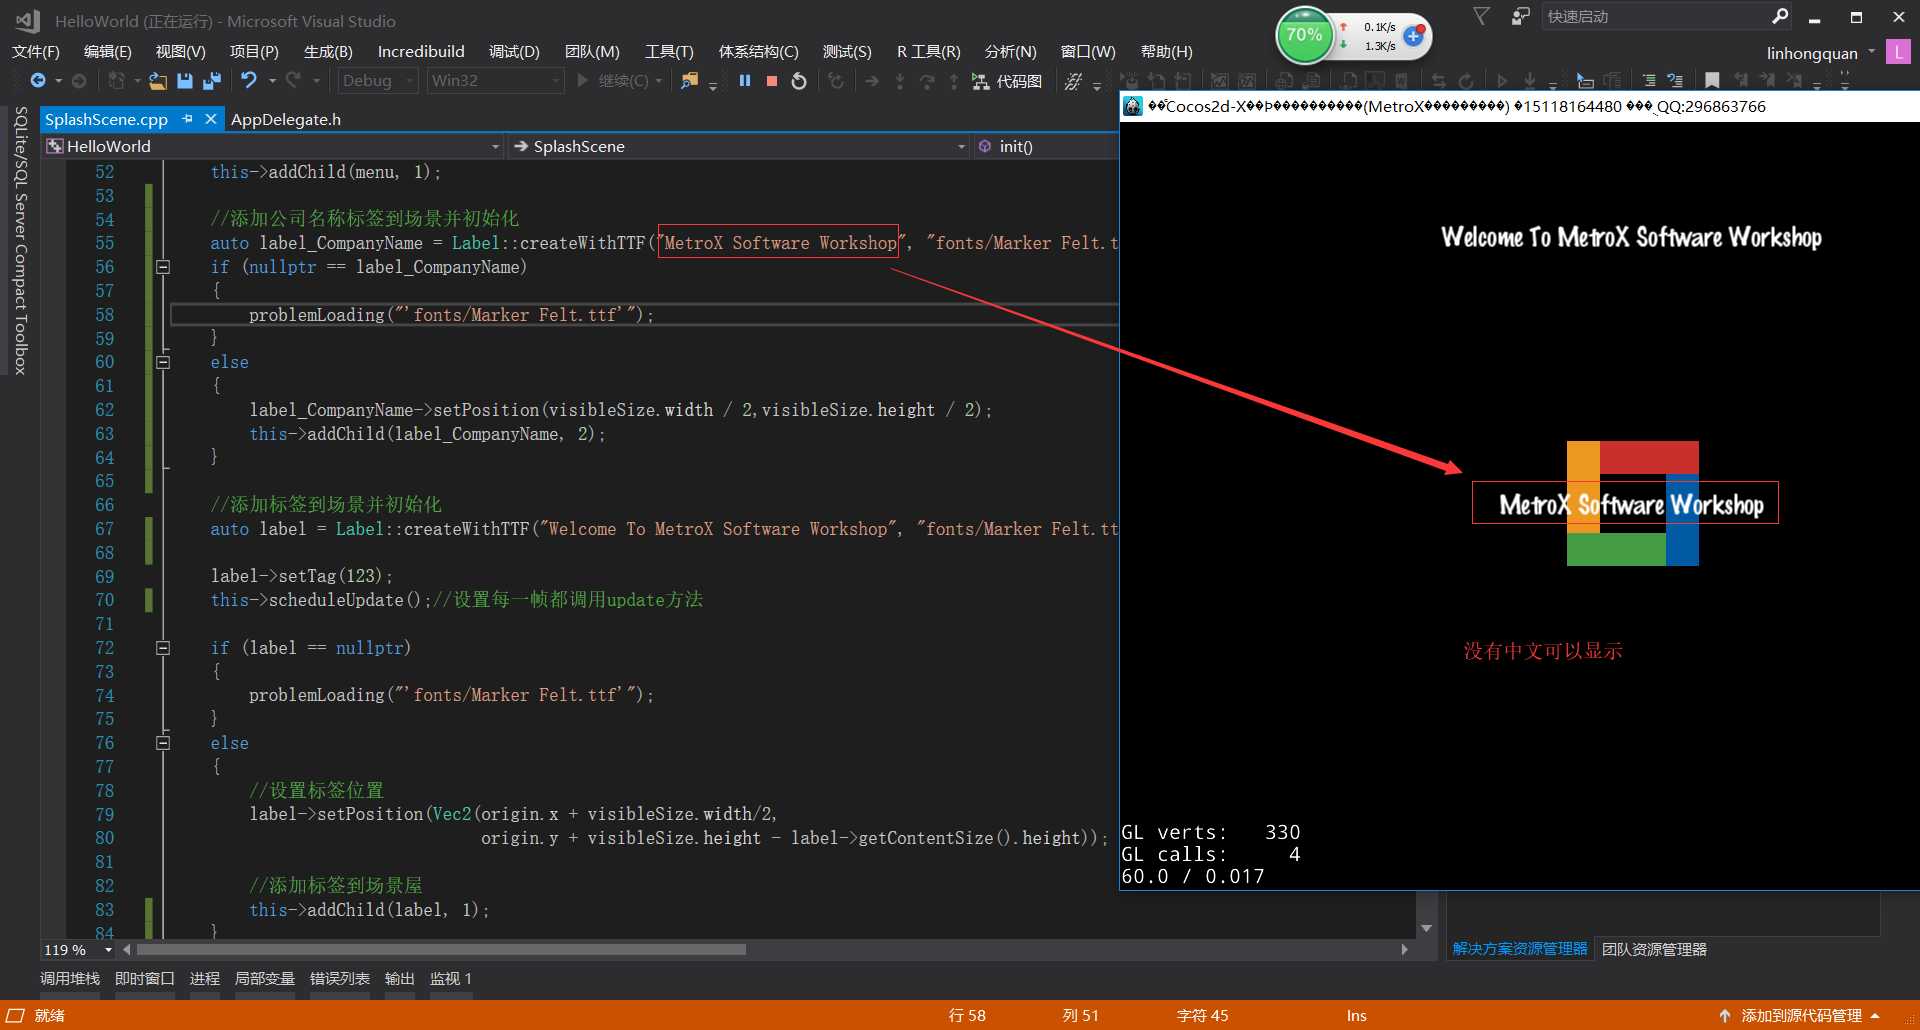
Task: Switch to the 团队资源管理器 tab
Action: coord(1654,949)
